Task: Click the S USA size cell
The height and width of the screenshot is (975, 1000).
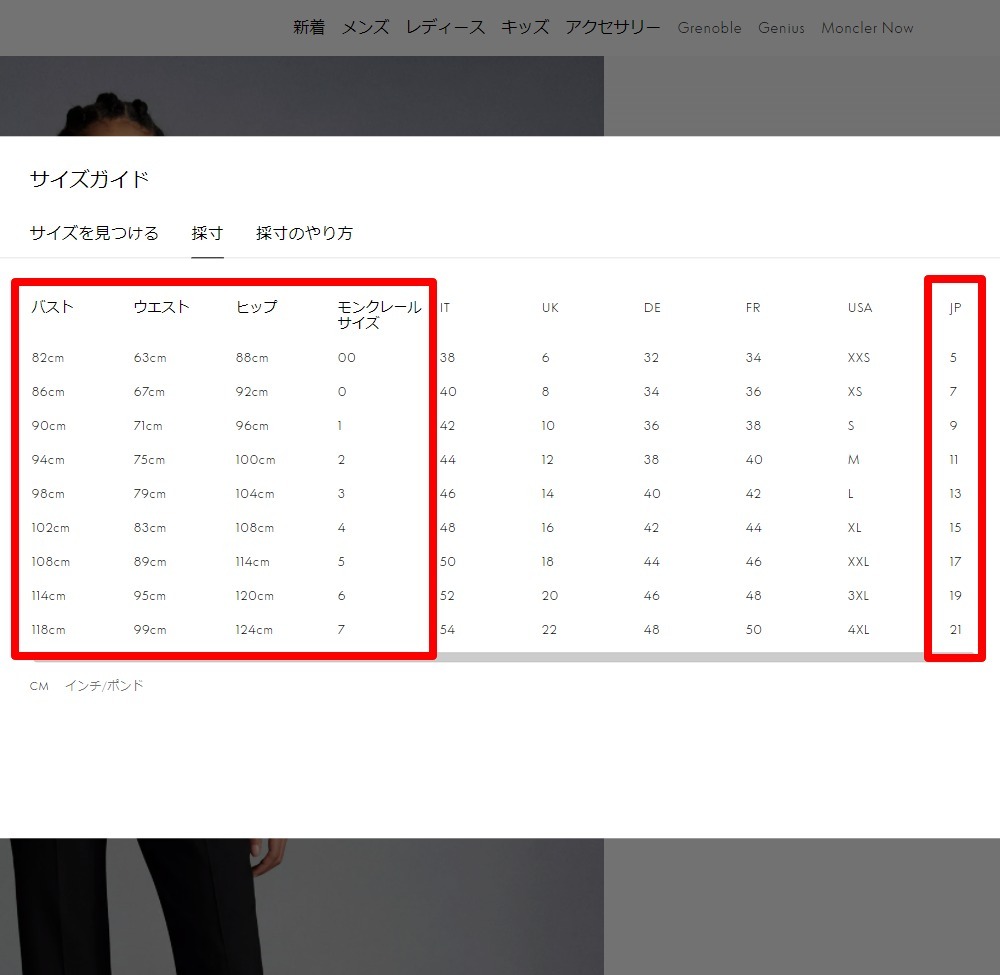Action: click(851, 425)
